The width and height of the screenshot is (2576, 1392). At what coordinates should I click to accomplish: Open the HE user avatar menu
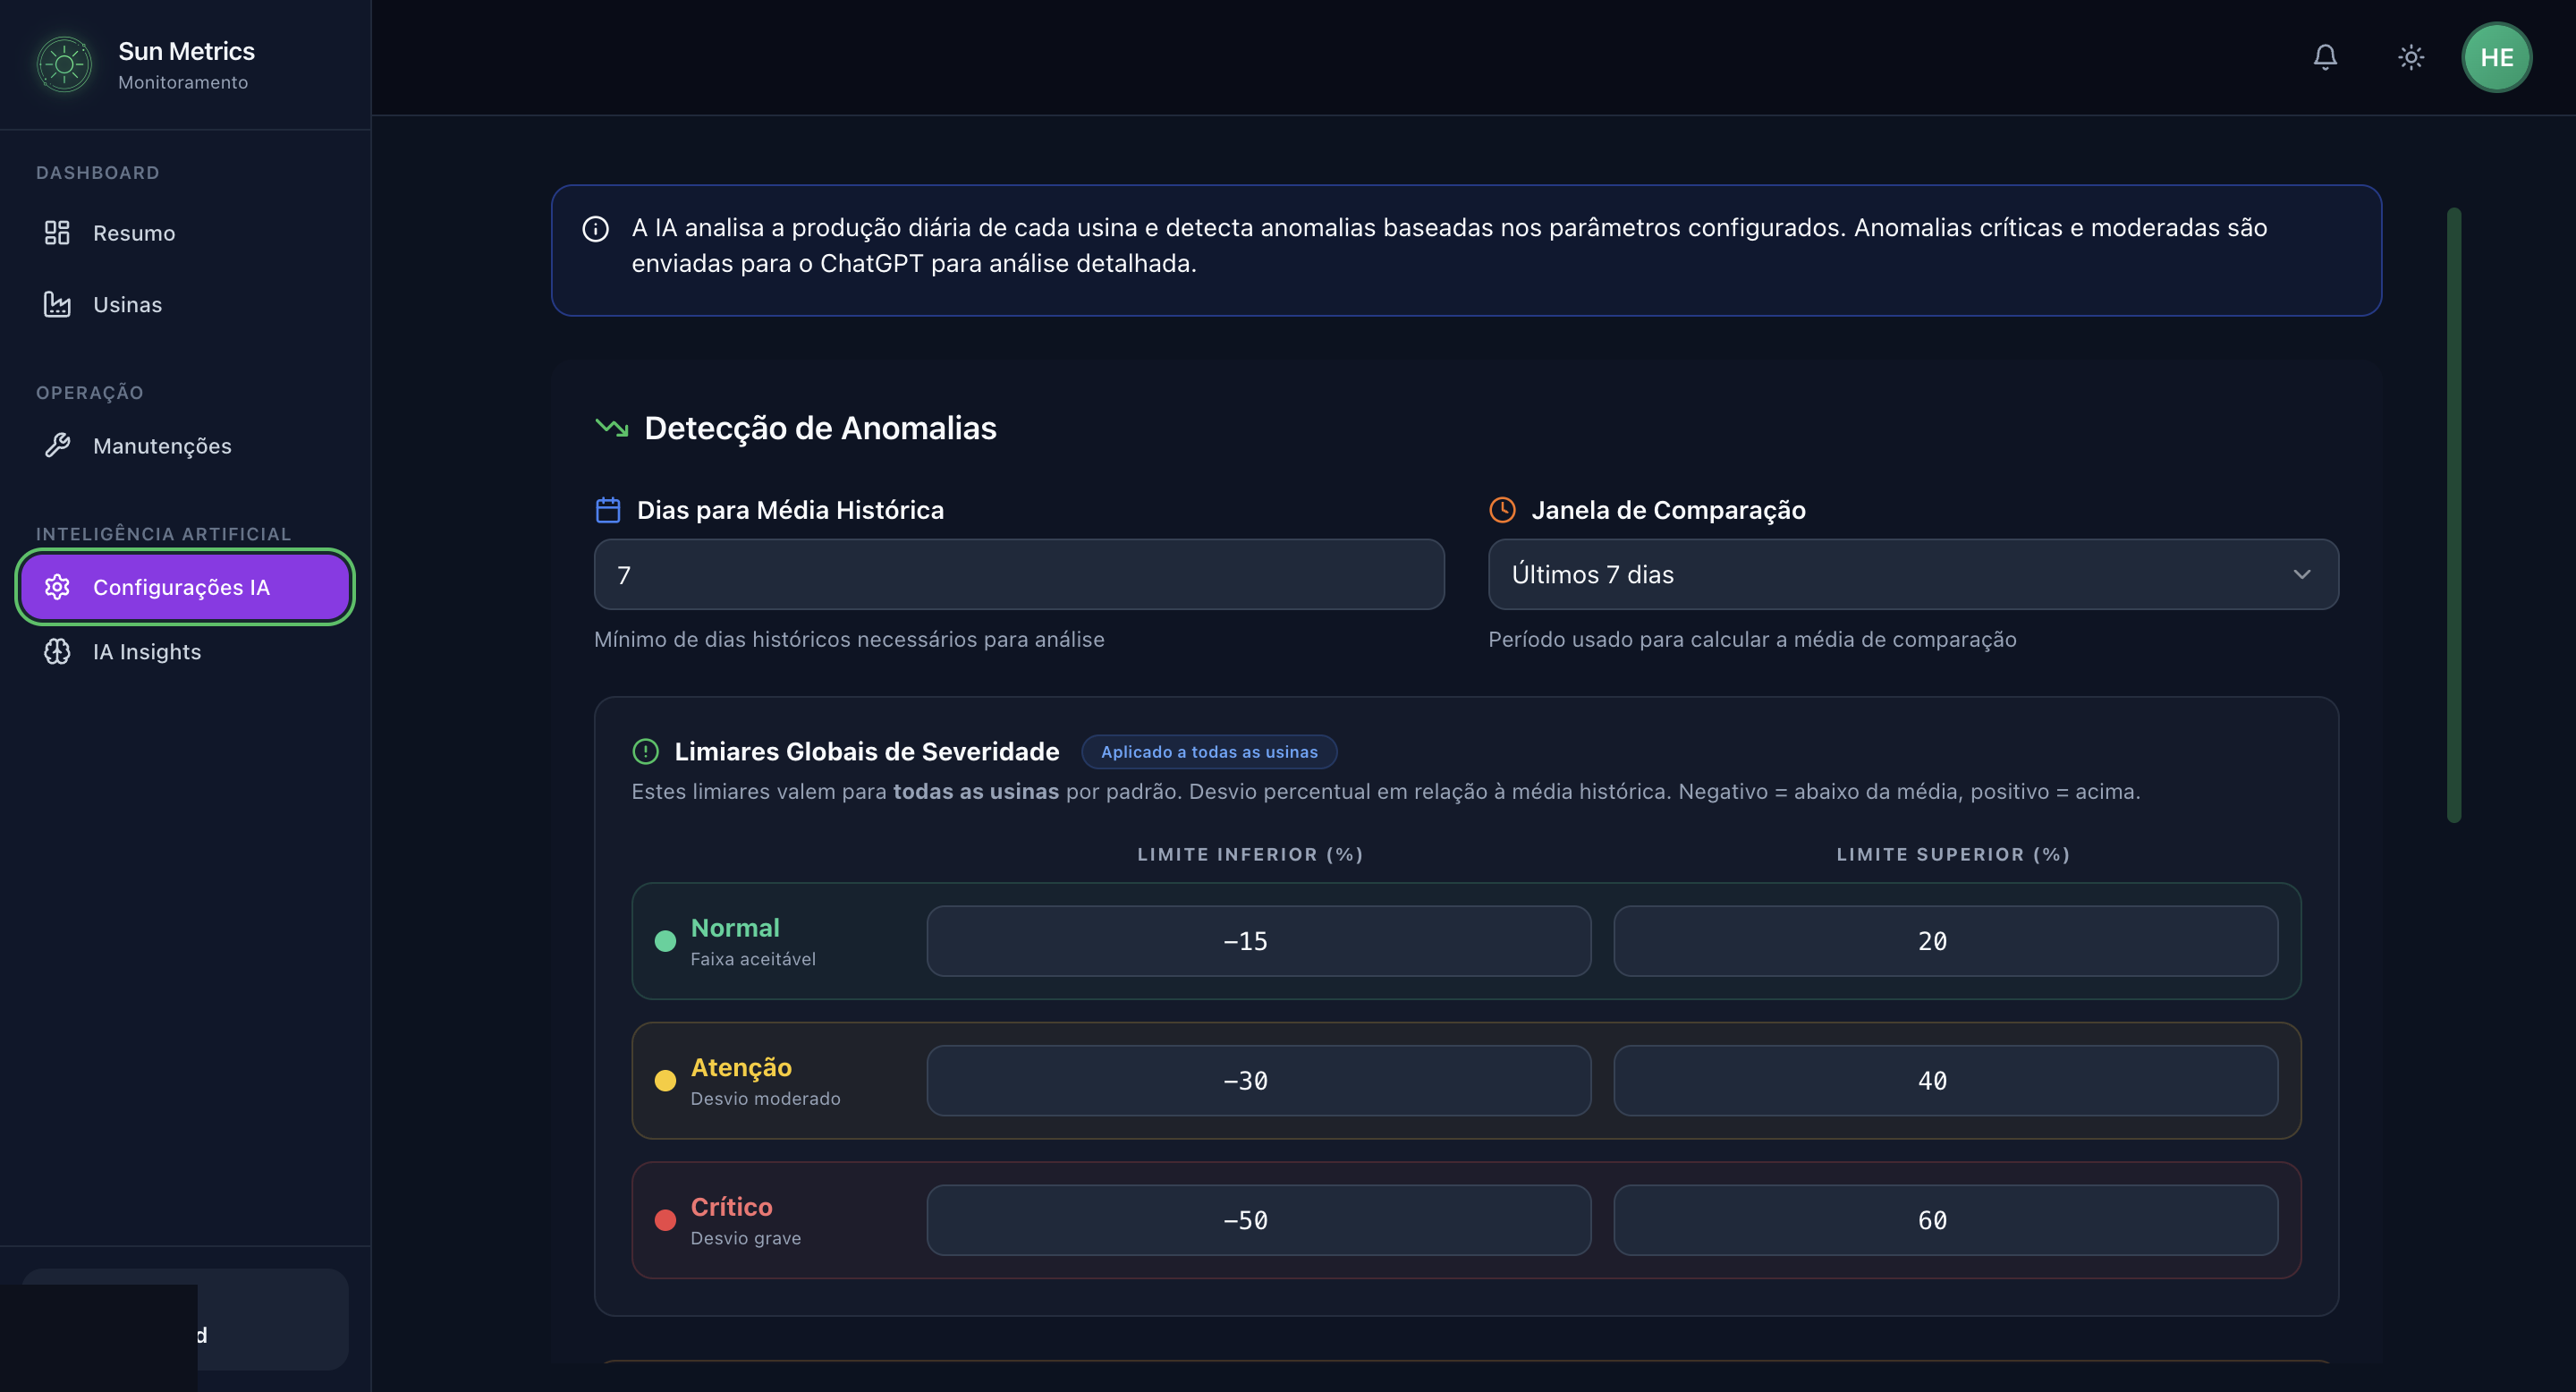tap(2497, 57)
